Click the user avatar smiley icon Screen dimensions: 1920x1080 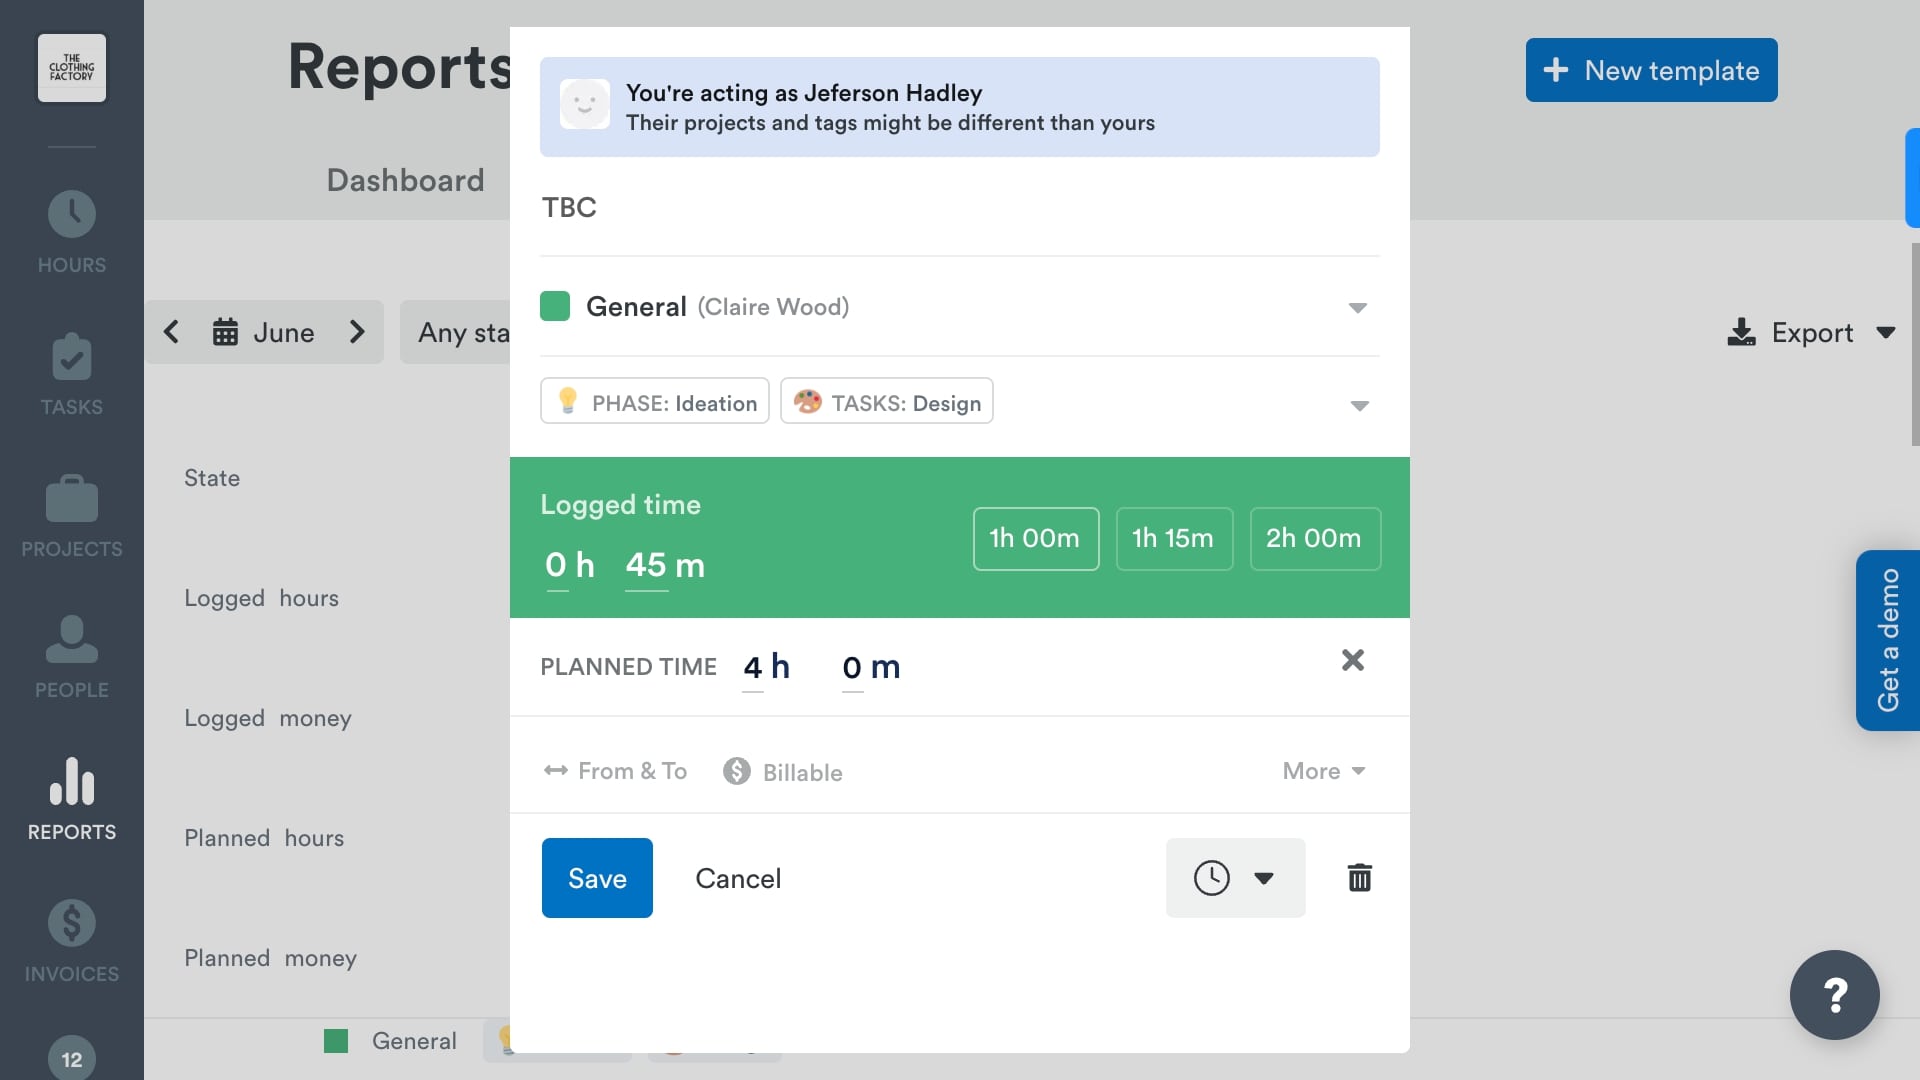[585, 104]
